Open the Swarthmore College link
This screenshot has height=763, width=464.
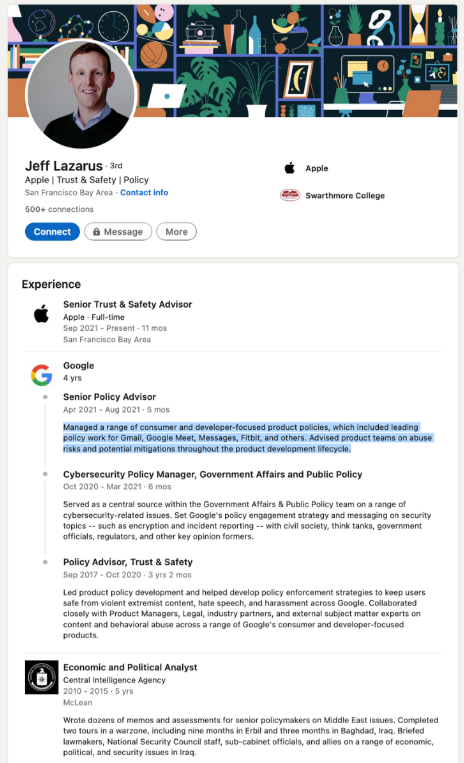point(345,196)
